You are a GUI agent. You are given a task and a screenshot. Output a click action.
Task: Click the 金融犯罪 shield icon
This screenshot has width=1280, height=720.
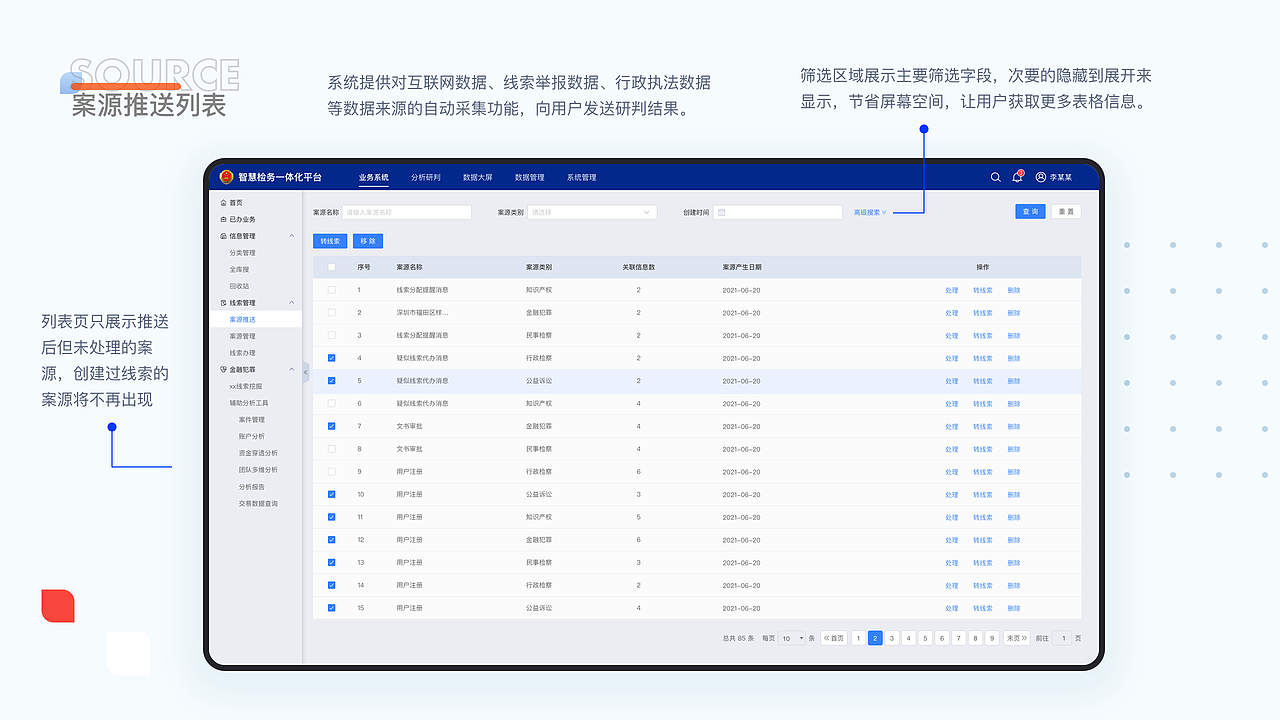tap(222, 369)
